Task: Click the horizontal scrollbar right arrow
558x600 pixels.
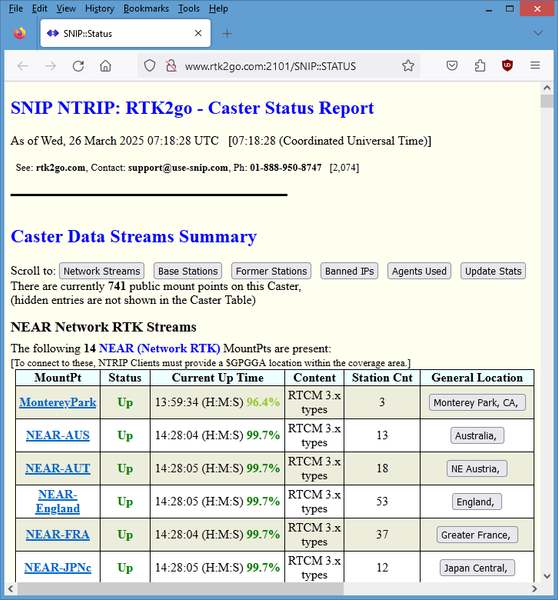Action: 535,589
